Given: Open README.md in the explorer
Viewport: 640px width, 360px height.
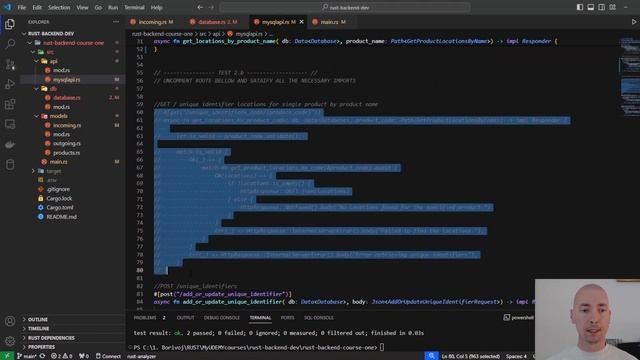Looking at the screenshot, I should click(61, 217).
